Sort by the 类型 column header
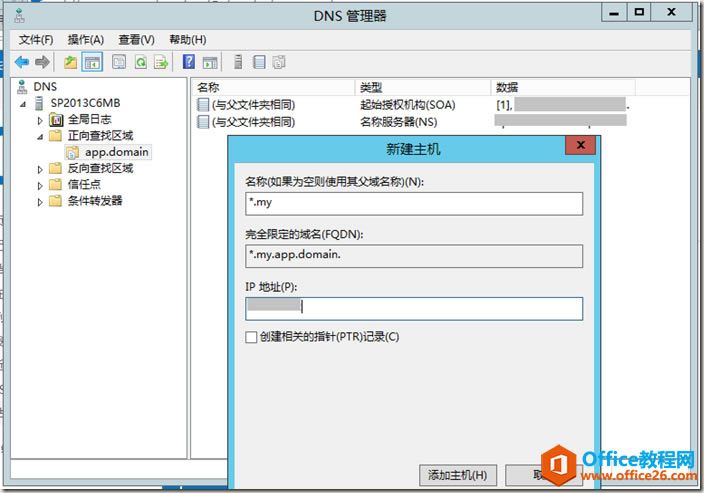 click(423, 88)
